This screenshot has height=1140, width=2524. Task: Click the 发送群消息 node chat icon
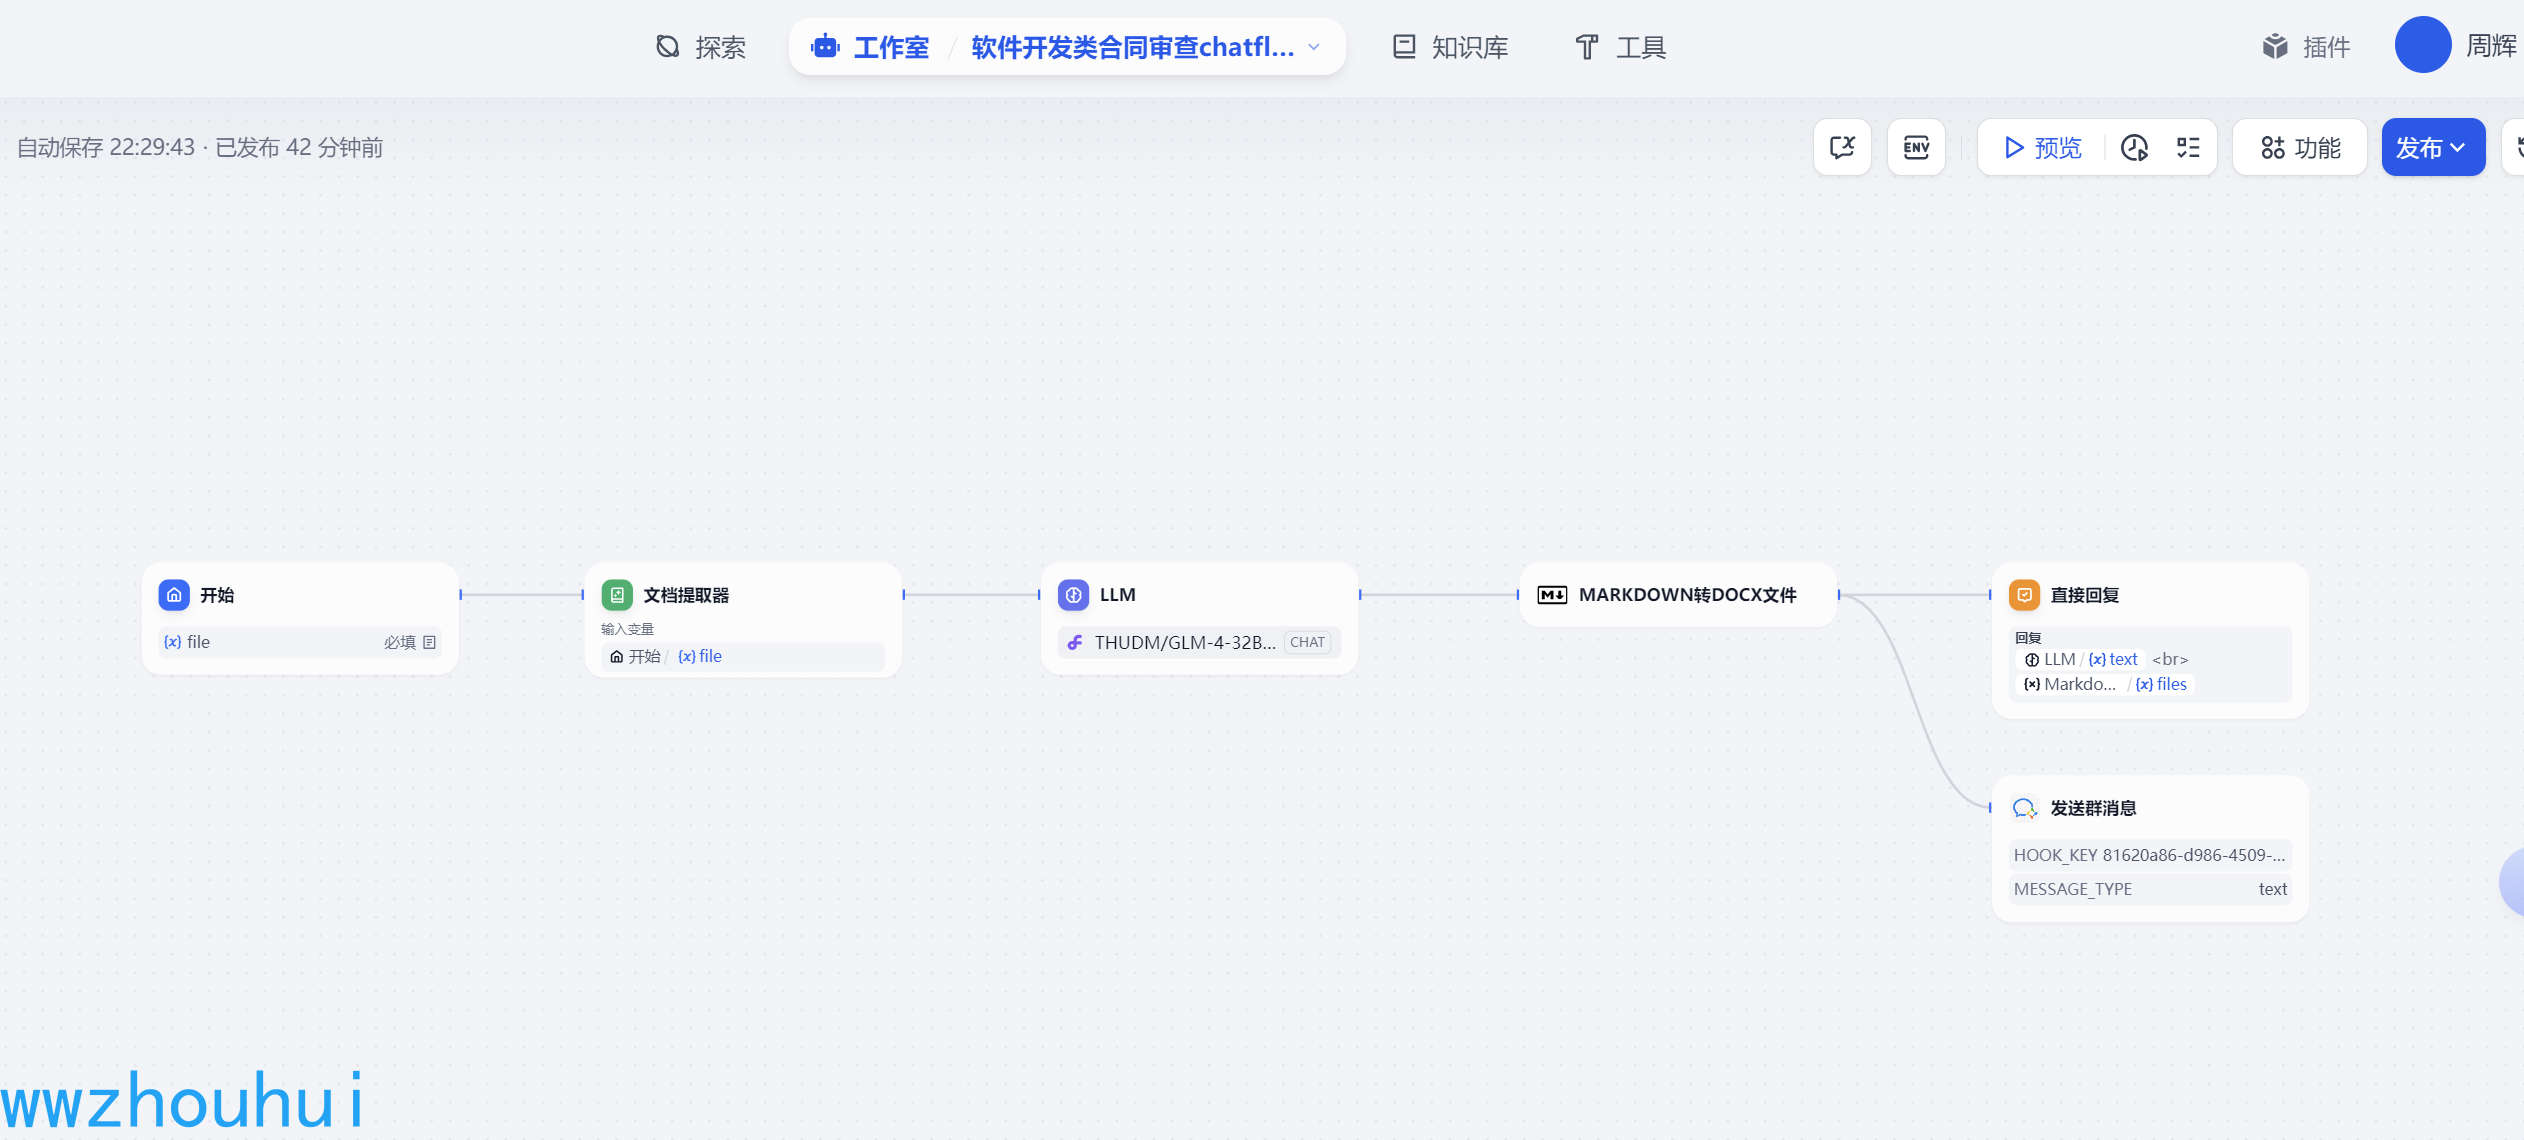[x=2024, y=808]
